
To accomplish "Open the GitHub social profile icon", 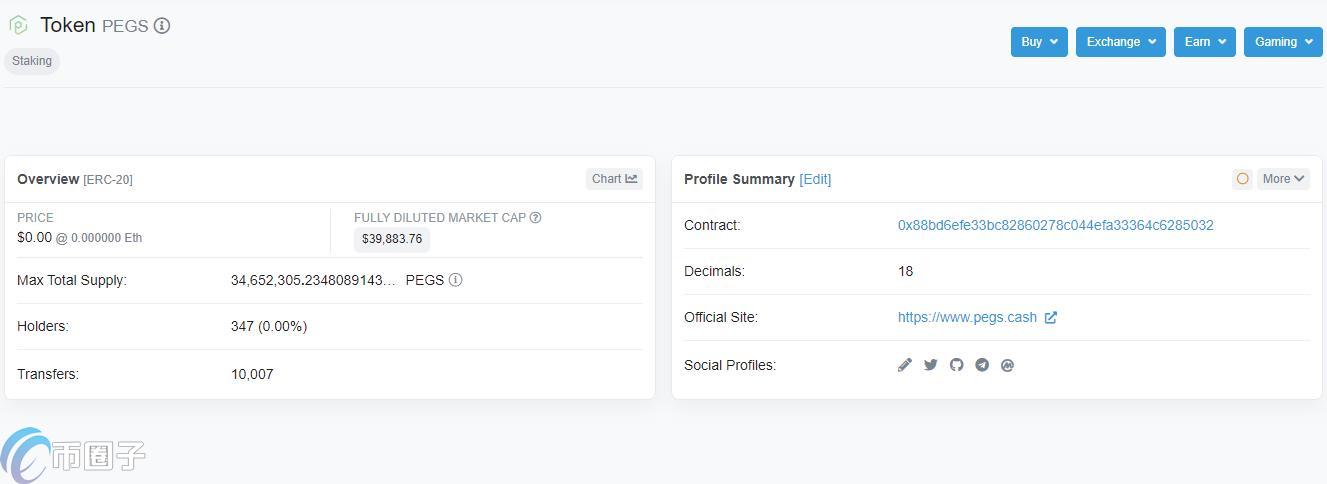I will tap(957, 365).
